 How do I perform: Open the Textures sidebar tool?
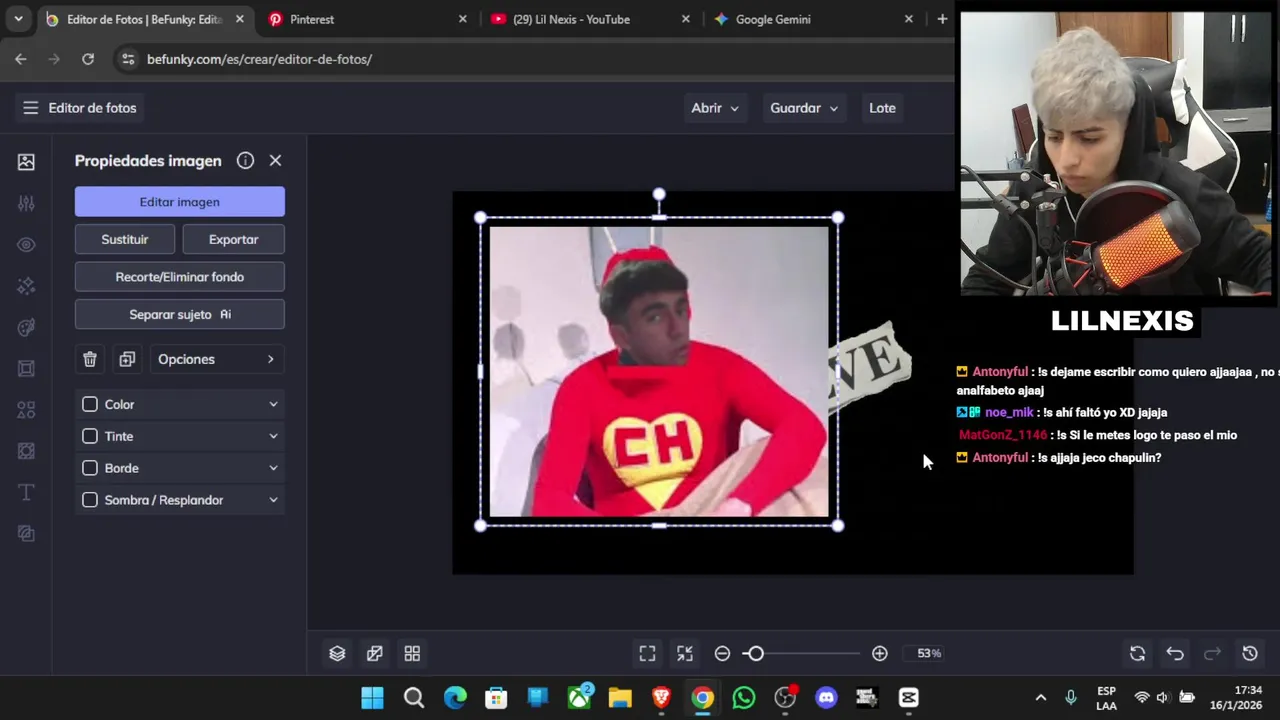point(26,534)
